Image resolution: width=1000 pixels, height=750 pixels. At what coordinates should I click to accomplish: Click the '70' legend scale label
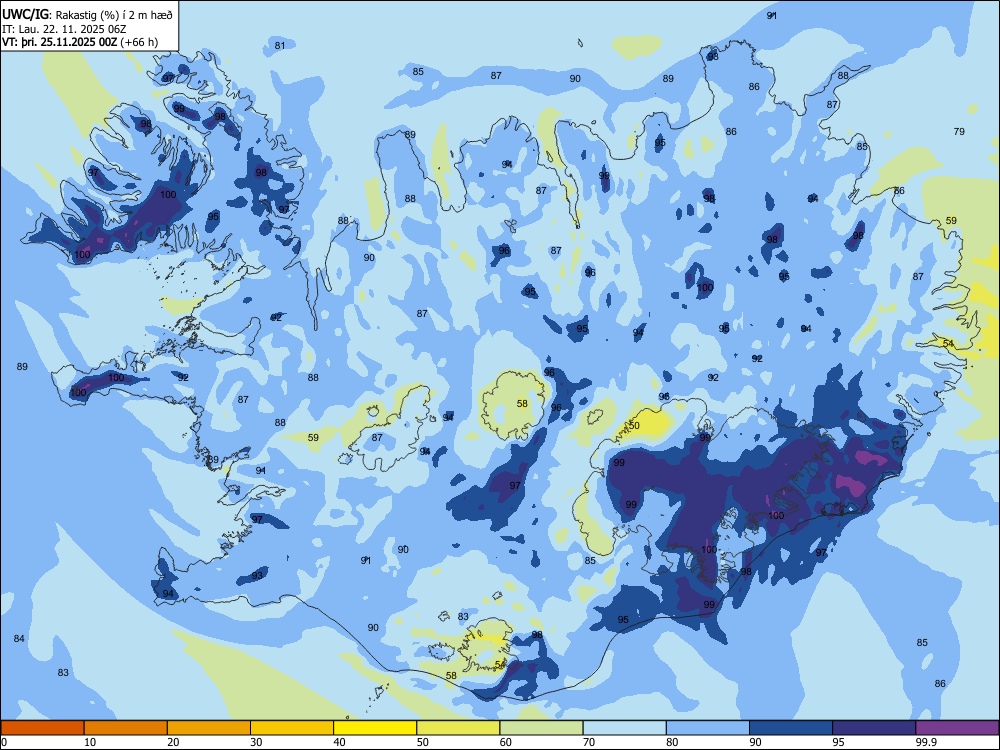(x=589, y=742)
